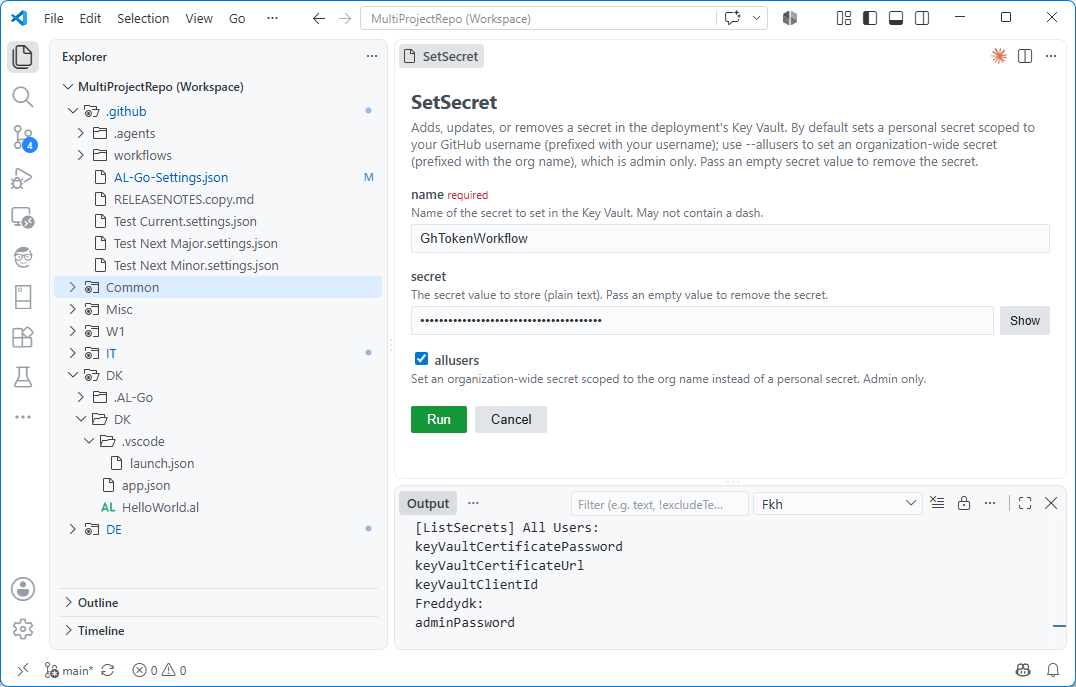Open the Remote Explorer view
Image resolution: width=1076 pixels, height=687 pixels.
23,218
